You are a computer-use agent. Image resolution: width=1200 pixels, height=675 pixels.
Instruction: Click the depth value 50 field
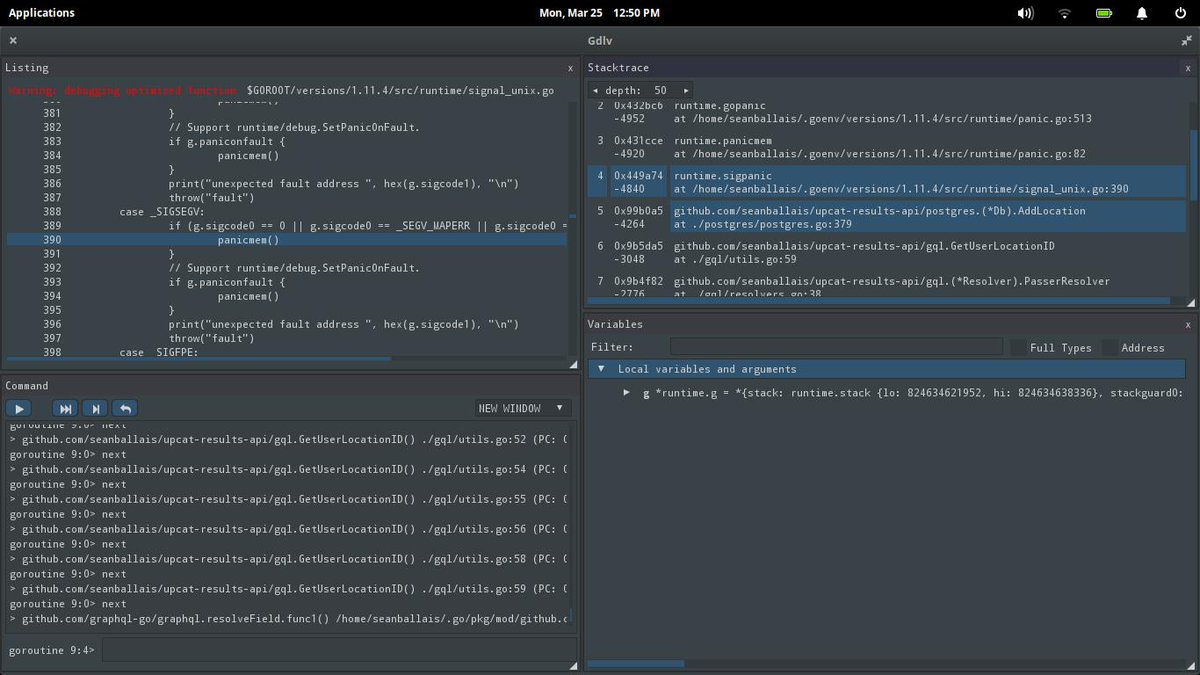[x=660, y=90]
